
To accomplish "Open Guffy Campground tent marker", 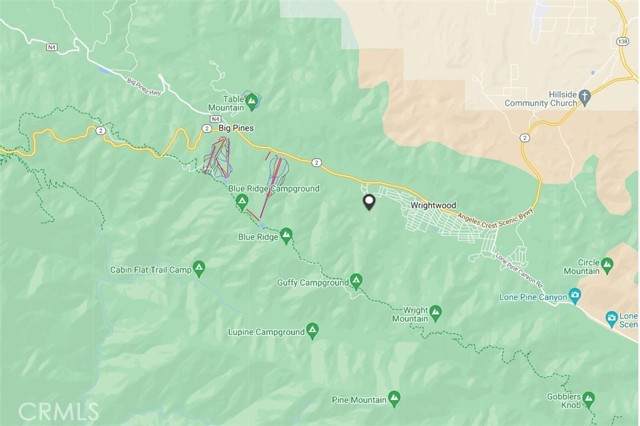I will click(x=356, y=282).
